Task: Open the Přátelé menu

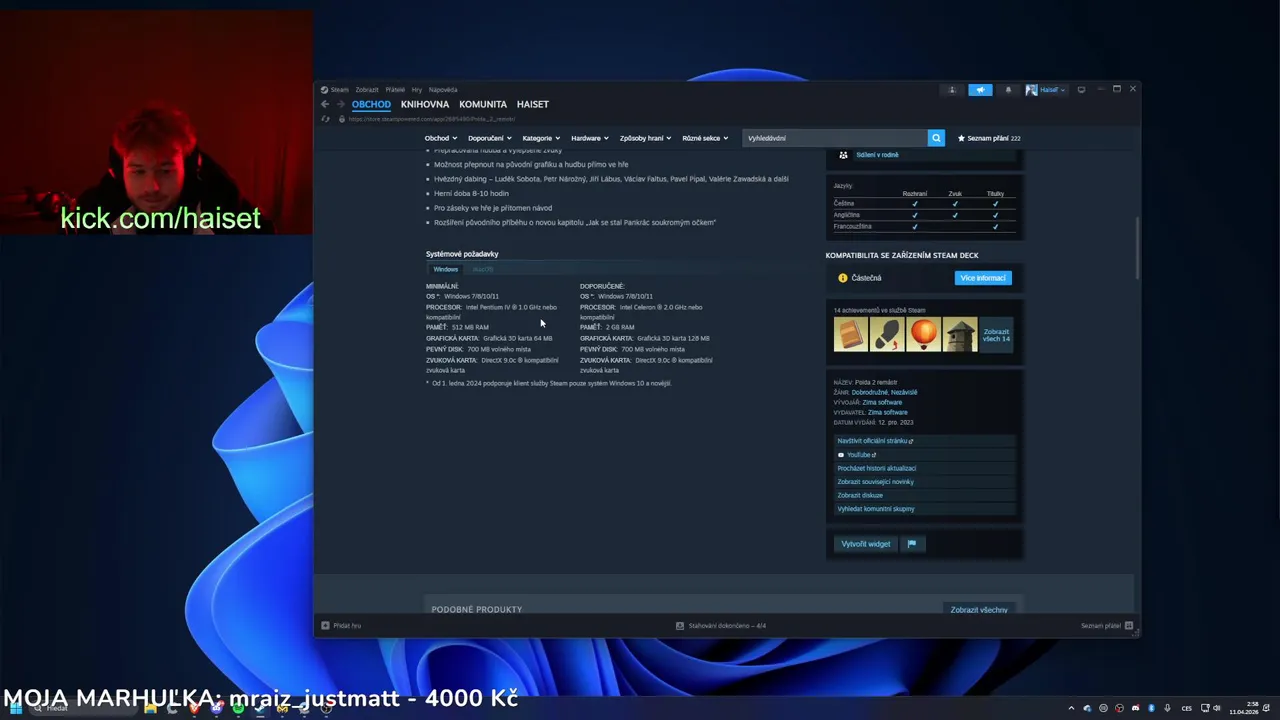Action: coord(395,90)
